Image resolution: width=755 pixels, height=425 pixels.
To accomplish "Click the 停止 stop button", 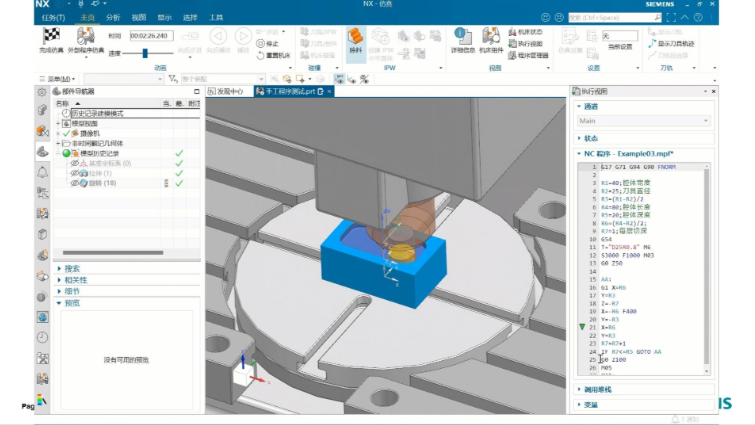I will [x=268, y=44].
